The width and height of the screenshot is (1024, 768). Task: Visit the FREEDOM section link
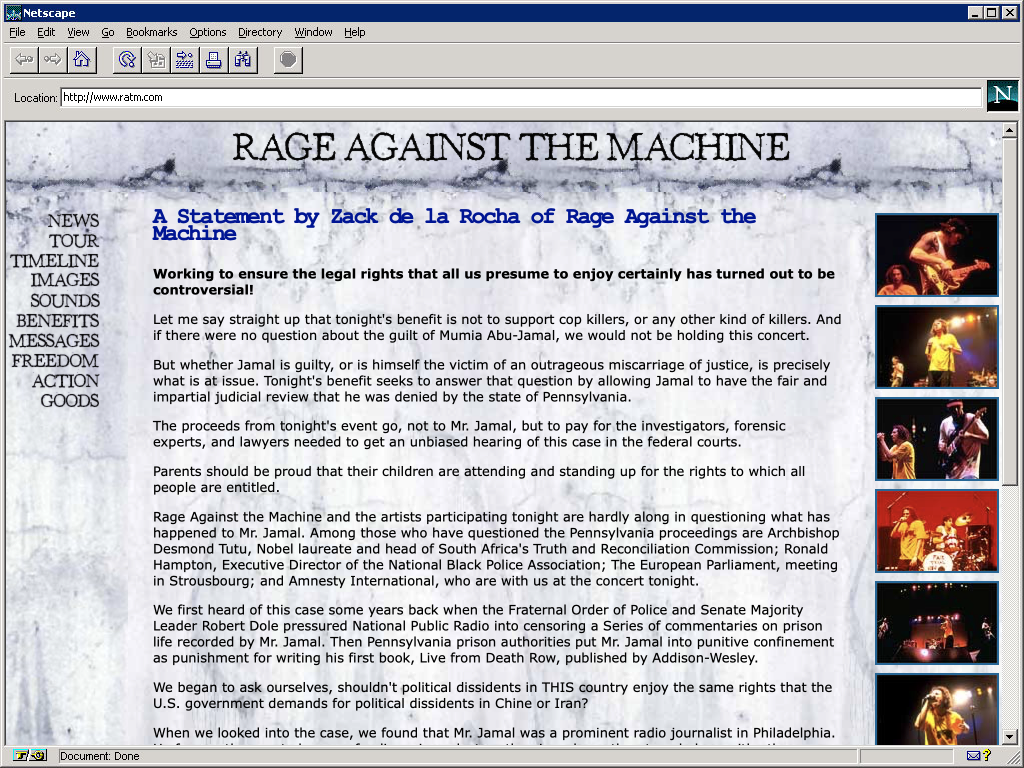[71, 361]
